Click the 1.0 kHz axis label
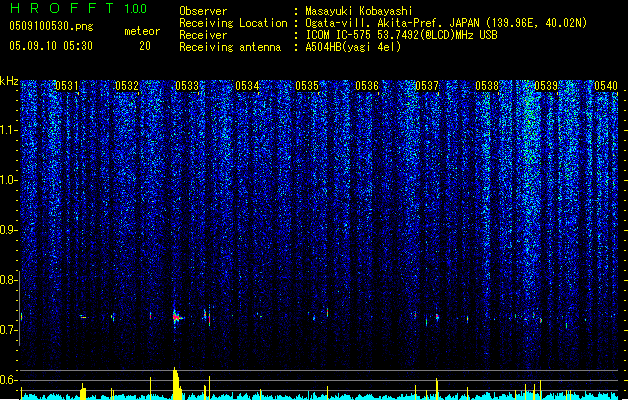 (8, 180)
